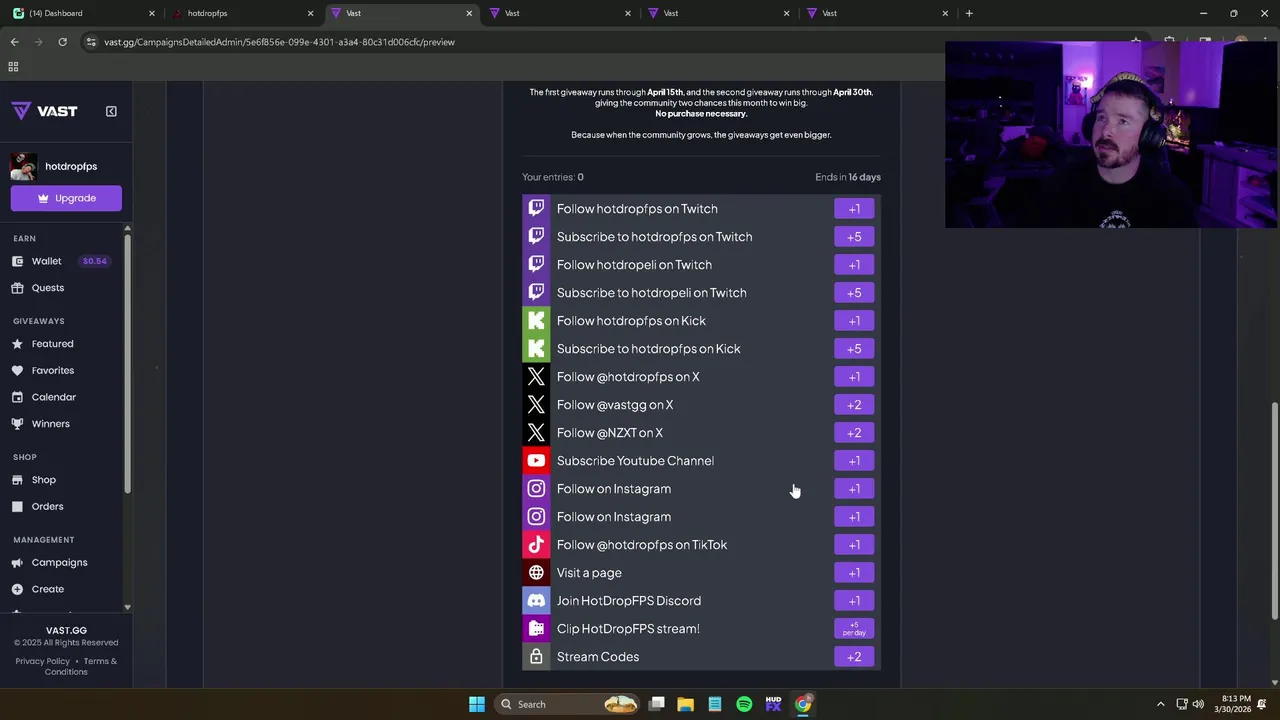The height and width of the screenshot is (720, 1280).
Task: Click the +2 button for Follow @vastgg on X
Action: [854, 405]
